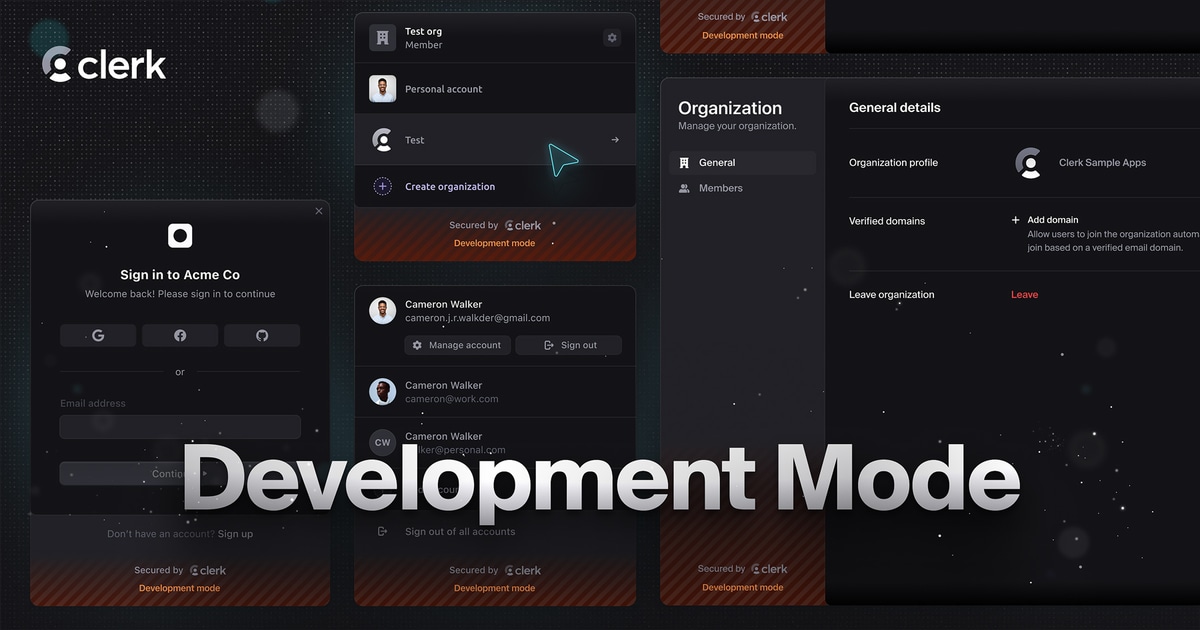Image resolution: width=1200 pixels, height=630 pixels.
Task: Click 'Leave organization' label
Action: [892, 295]
